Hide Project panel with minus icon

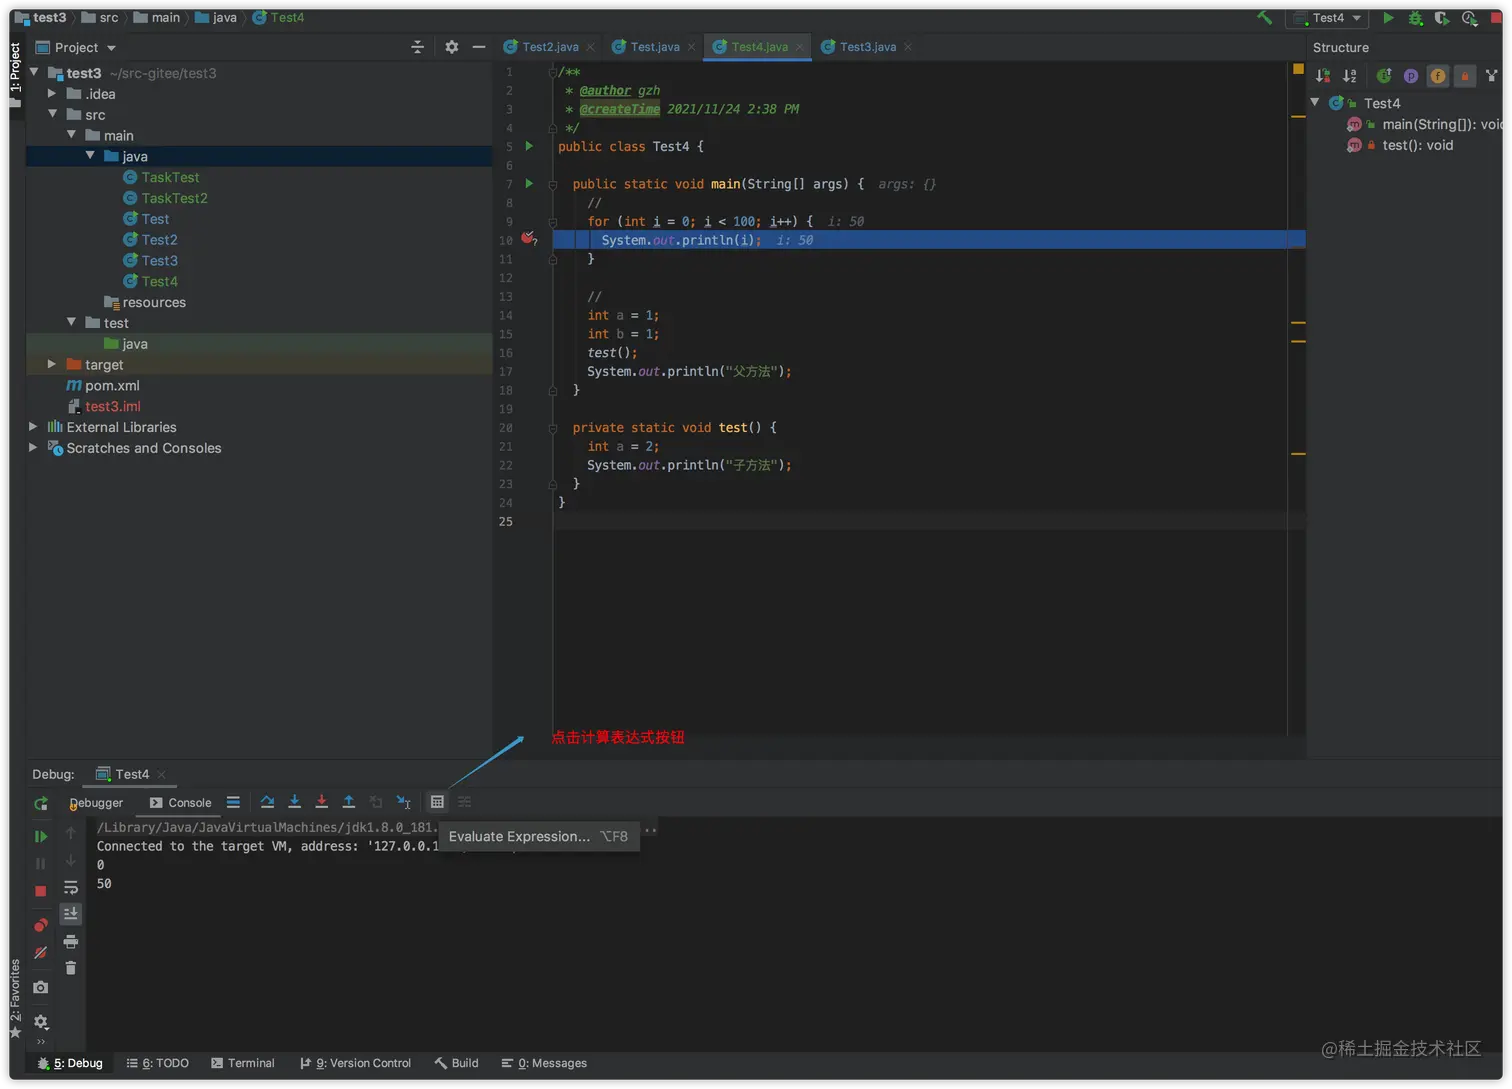pos(479,47)
